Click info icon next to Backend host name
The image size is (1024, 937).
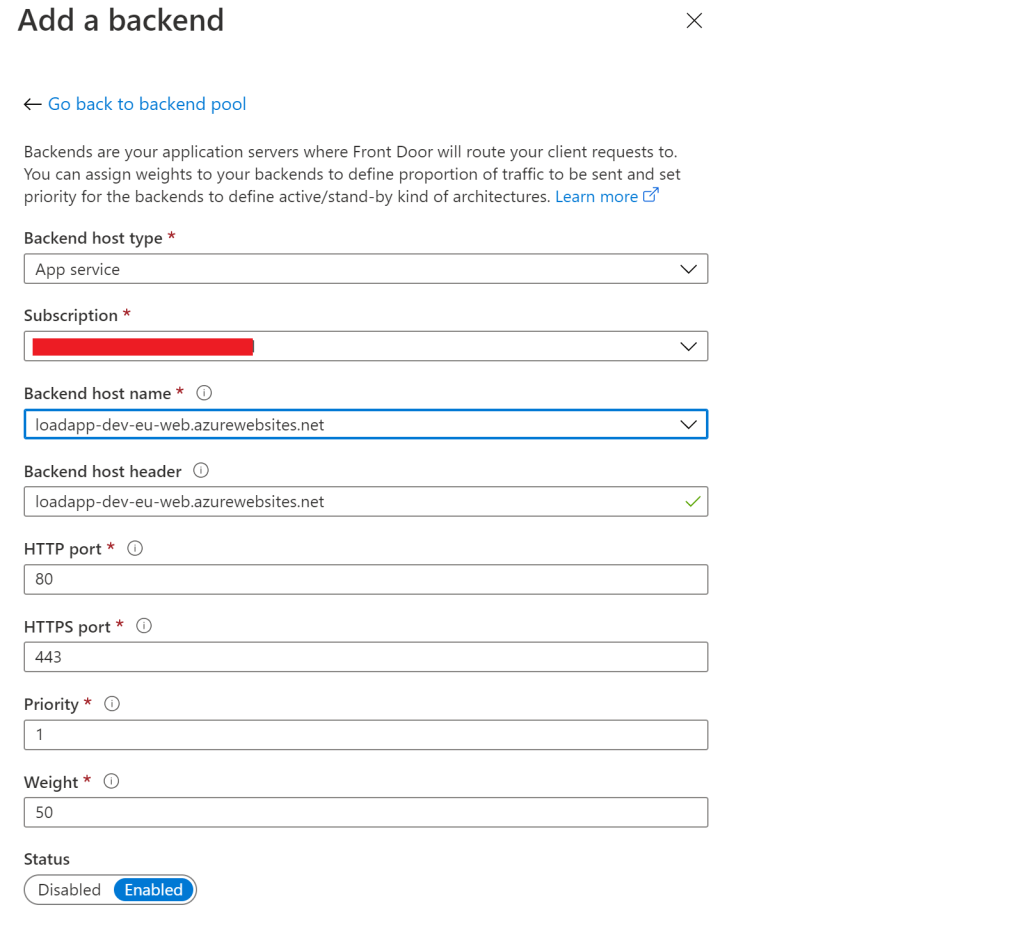pos(204,393)
